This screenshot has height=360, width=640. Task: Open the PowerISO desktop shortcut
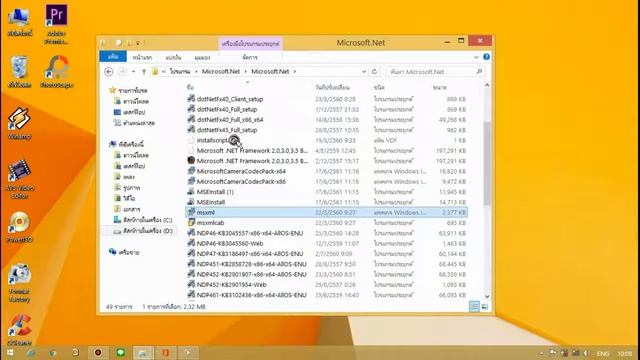coord(19,227)
